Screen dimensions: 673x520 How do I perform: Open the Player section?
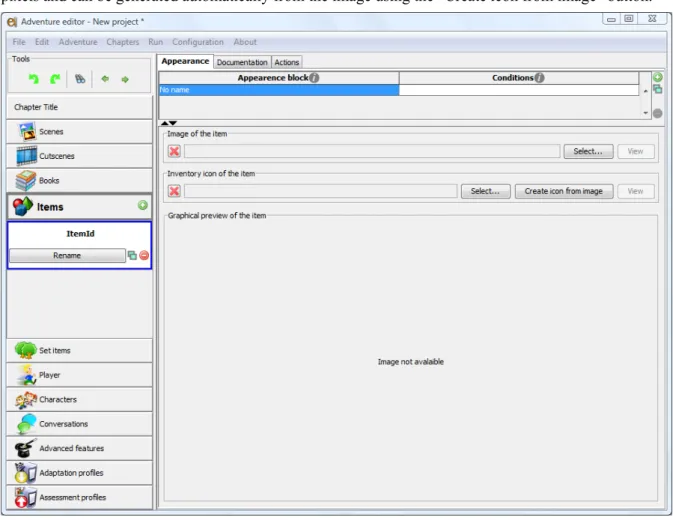point(80,375)
